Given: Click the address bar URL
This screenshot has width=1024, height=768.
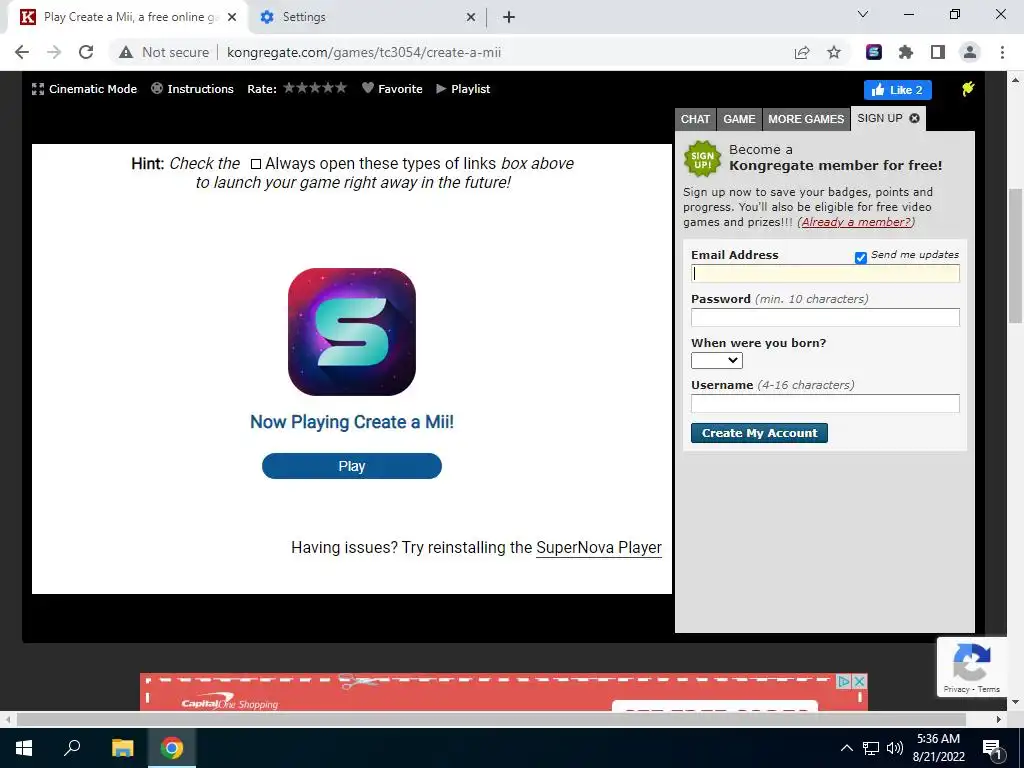Looking at the screenshot, I should pyautogui.click(x=364, y=52).
